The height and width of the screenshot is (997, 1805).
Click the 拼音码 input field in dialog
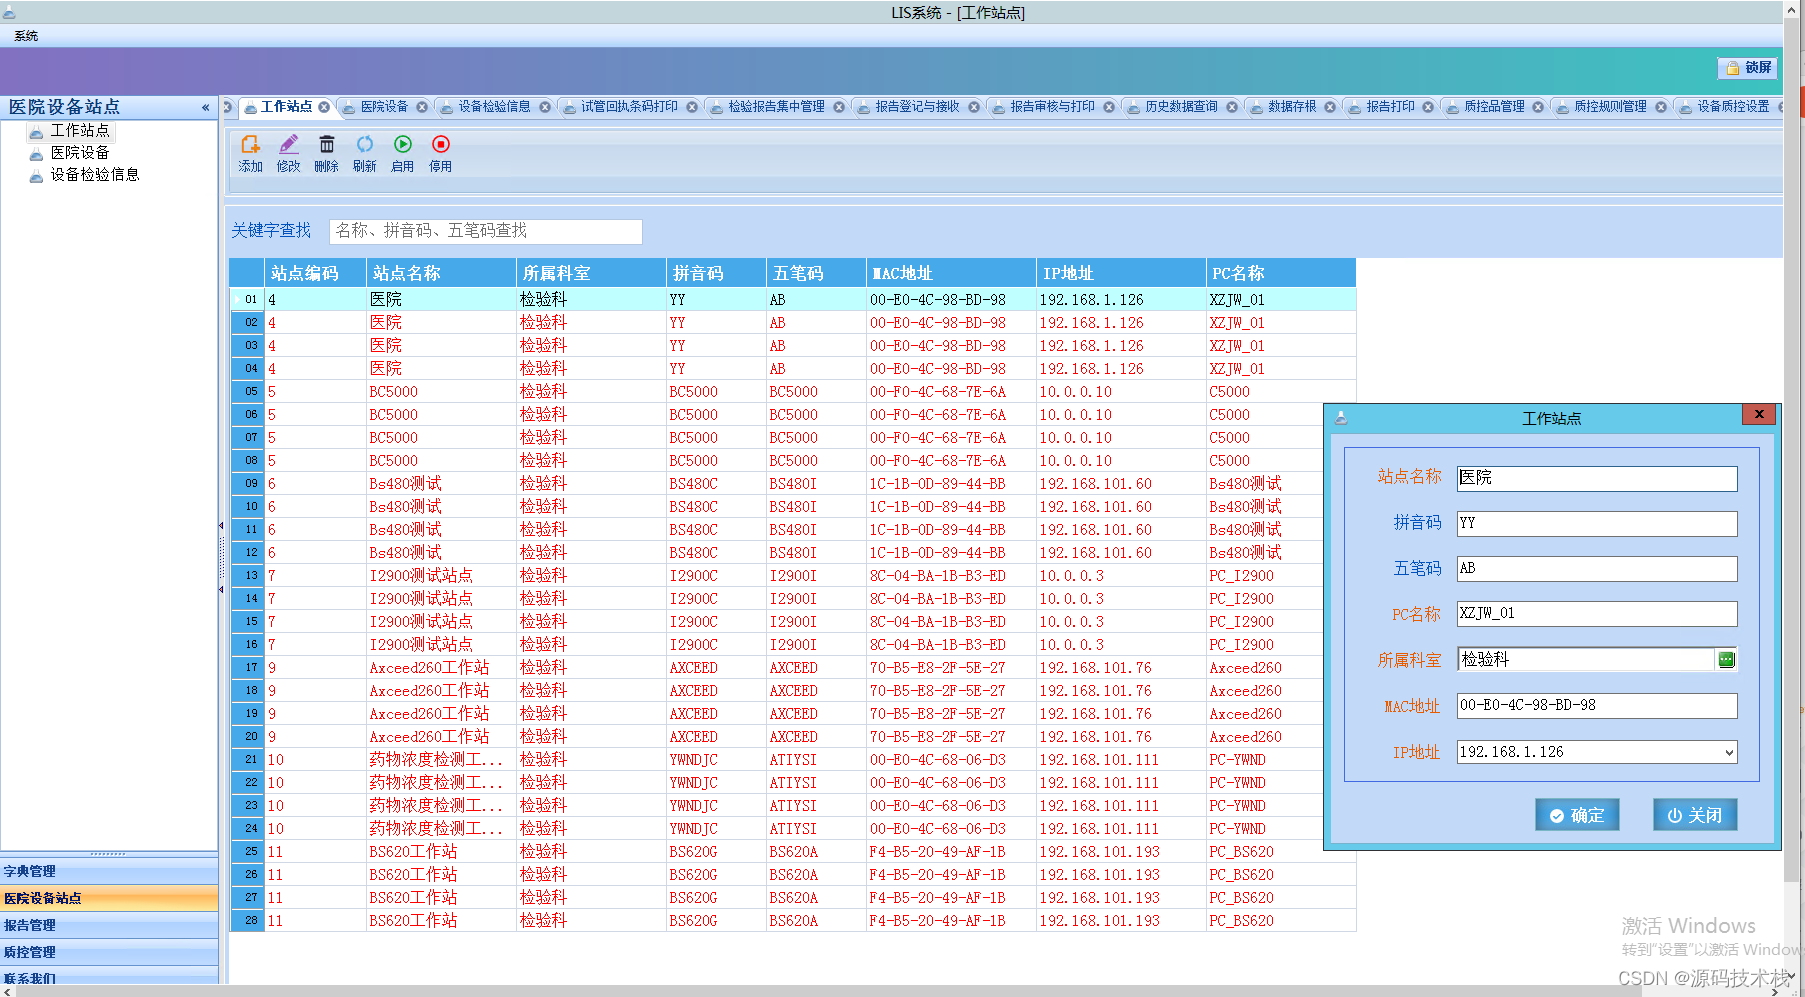(1597, 523)
